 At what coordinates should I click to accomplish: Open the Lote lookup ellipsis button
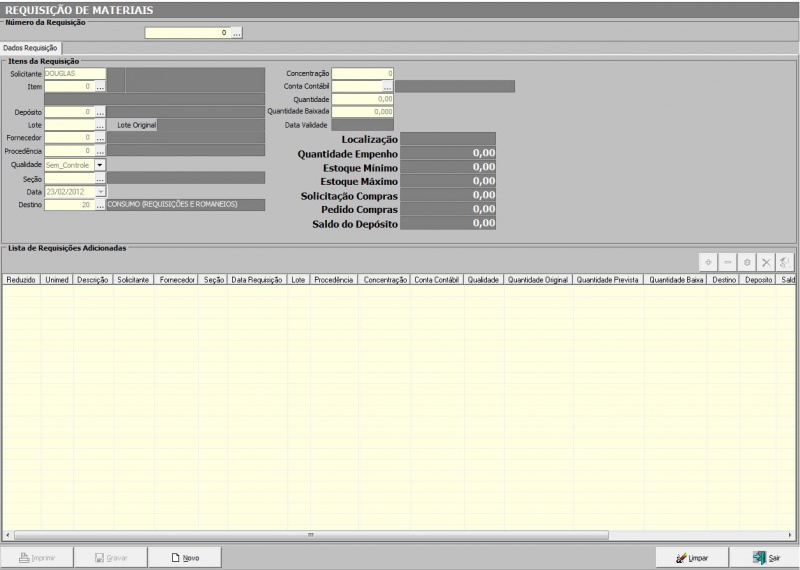[100, 125]
